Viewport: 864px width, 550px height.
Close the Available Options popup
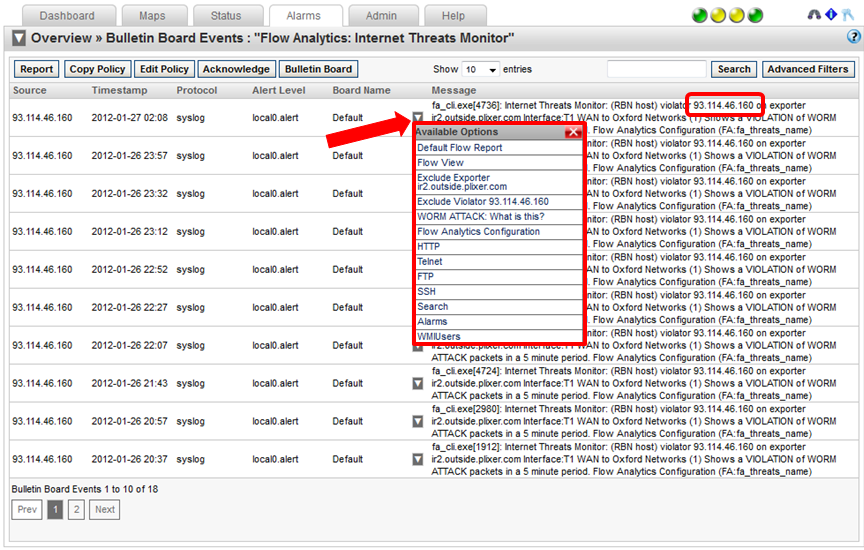pos(573,132)
